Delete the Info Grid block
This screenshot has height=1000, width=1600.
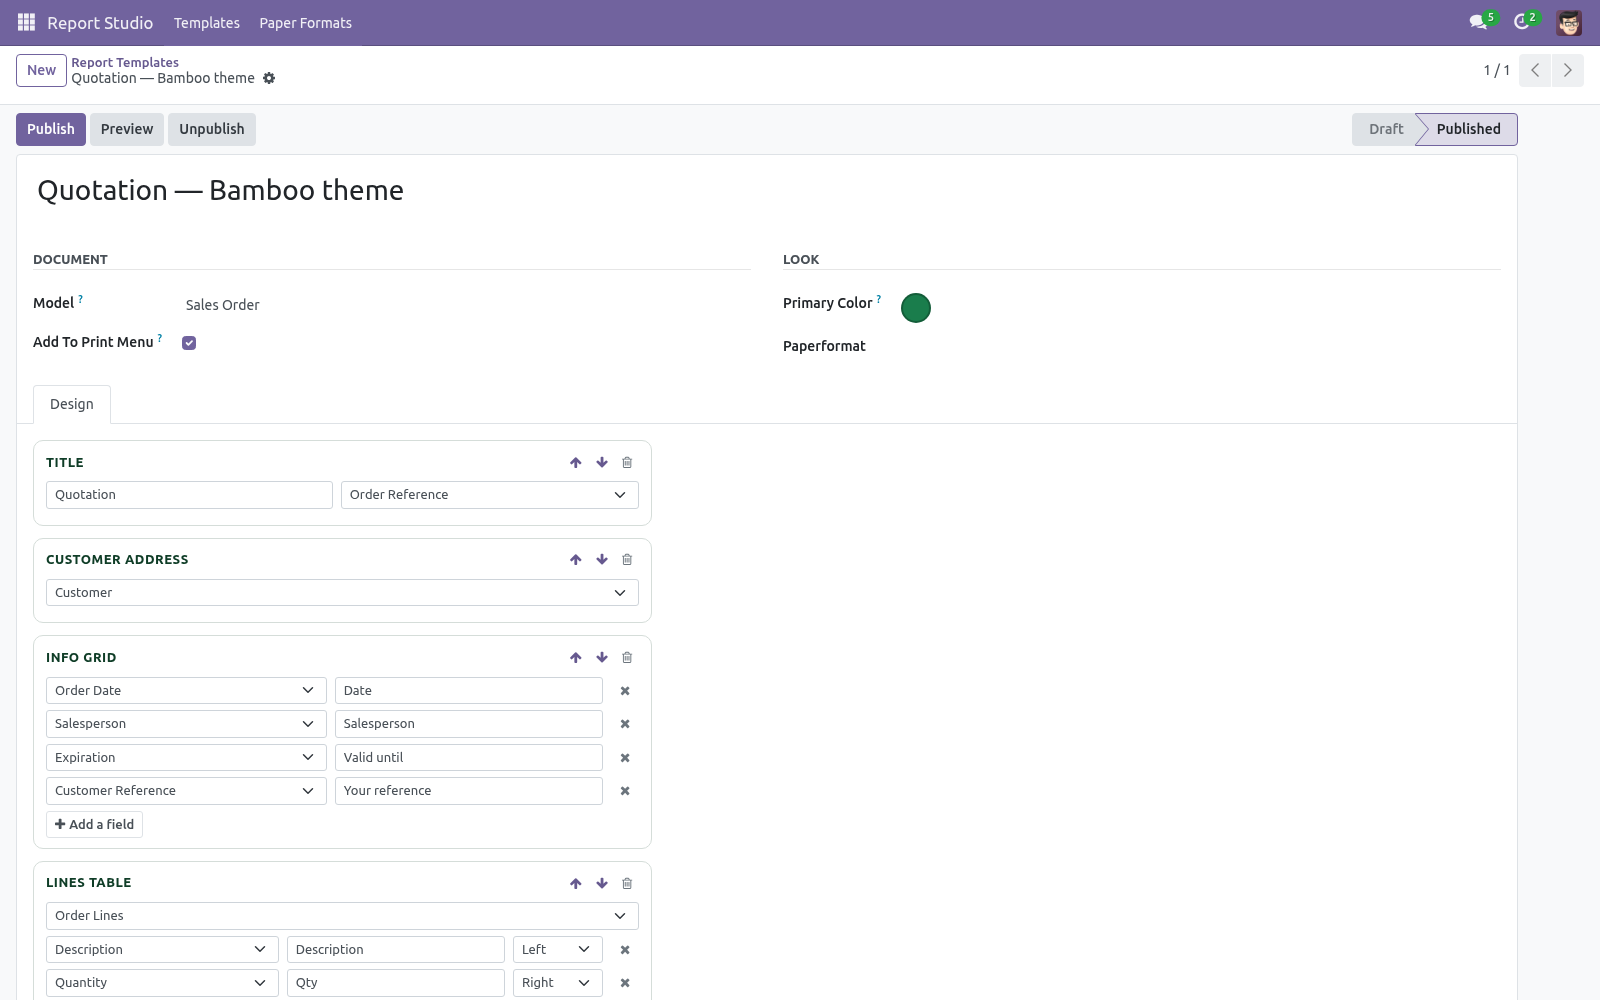[x=627, y=658]
